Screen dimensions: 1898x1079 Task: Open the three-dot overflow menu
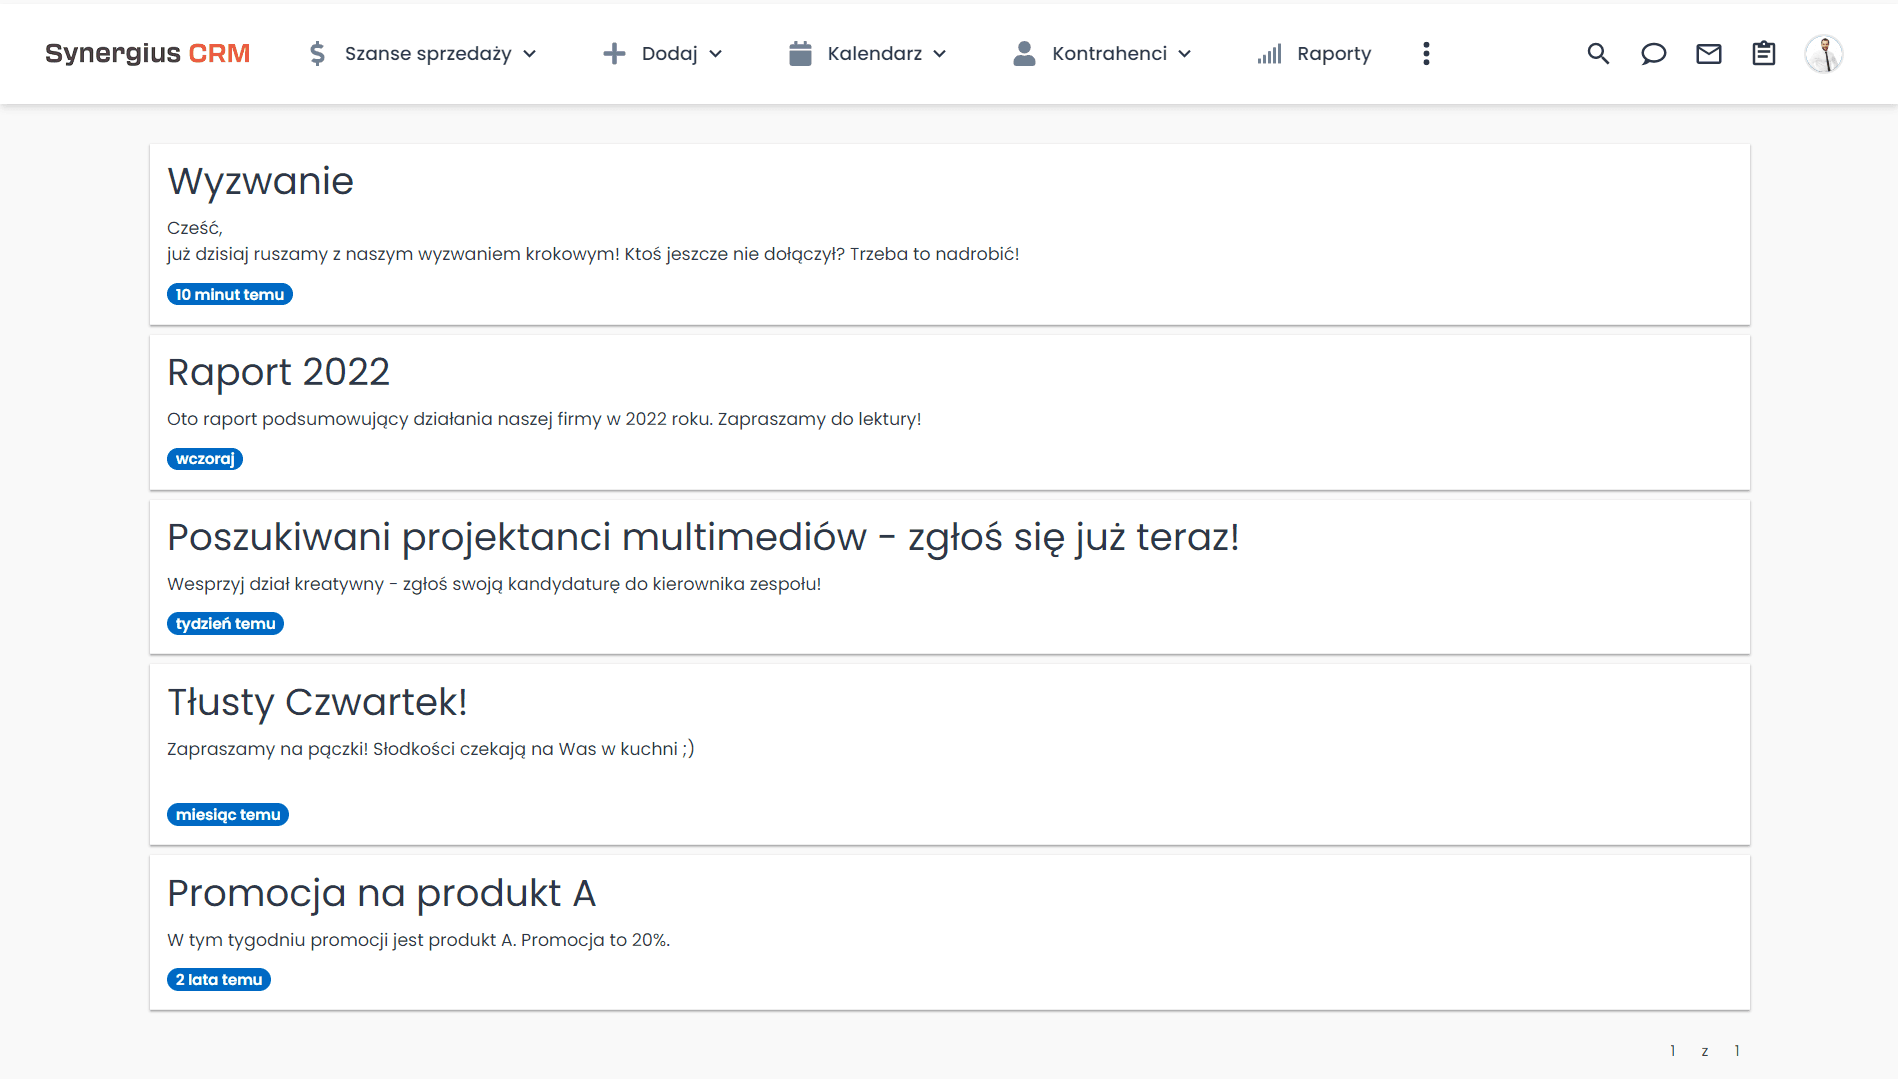(x=1426, y=54)
